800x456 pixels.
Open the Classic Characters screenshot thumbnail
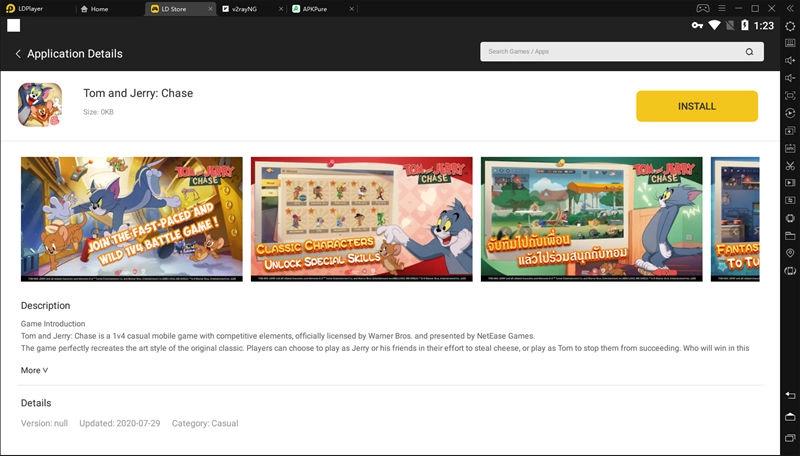tap(361, 219)
